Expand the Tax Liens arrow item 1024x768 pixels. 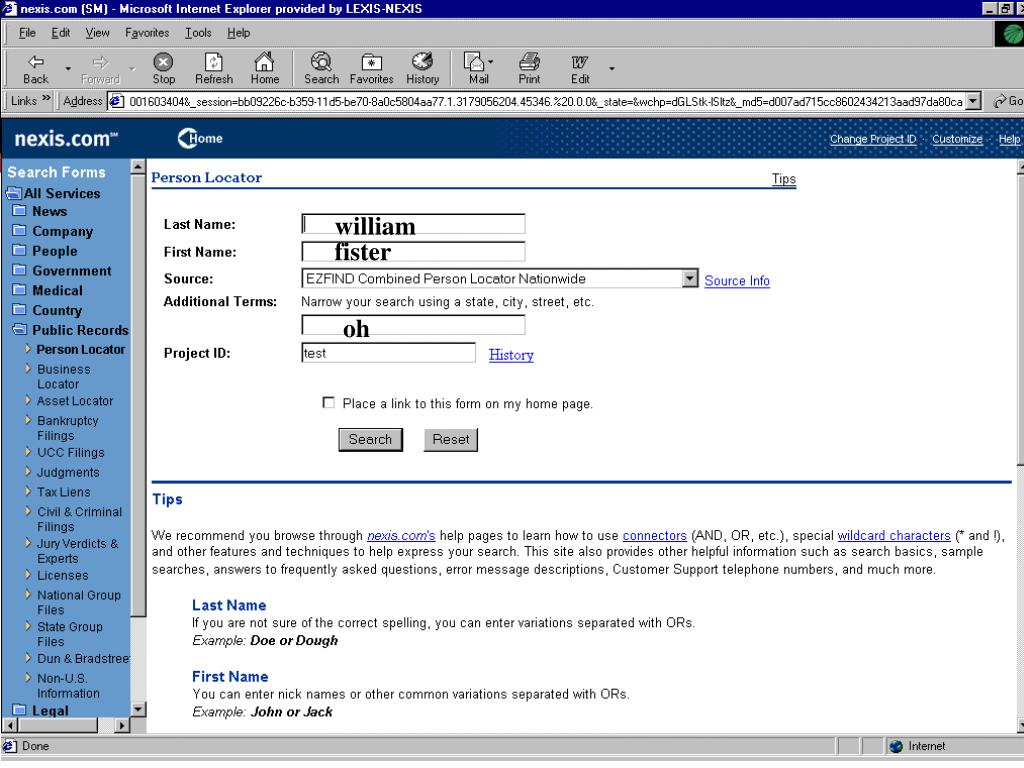click(x=28, y=491)
